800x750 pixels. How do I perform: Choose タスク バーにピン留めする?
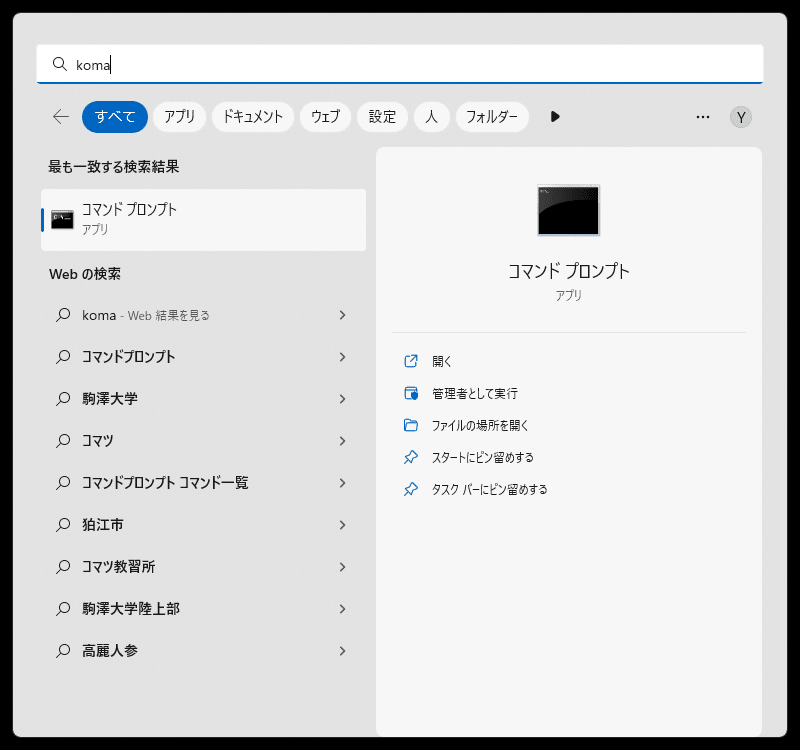pyautogui.click(x=489, y=489)
